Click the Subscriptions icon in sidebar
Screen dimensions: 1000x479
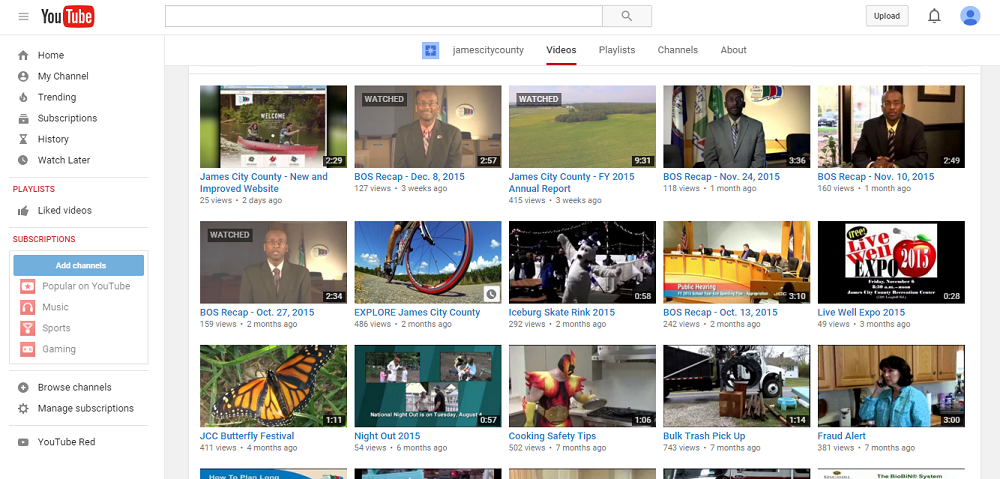coord(24,119)
